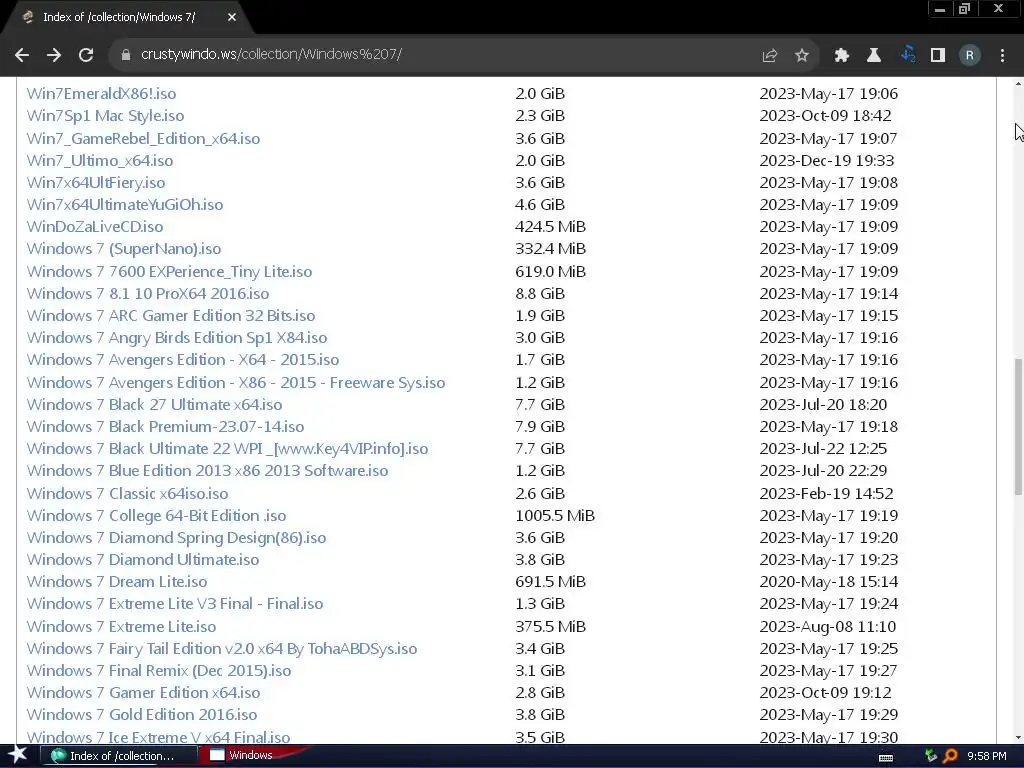Download Windows 7 Diamond Ultimate.iso
The height and width of the screenshot is (768, 1024).
tap(143, 560)
